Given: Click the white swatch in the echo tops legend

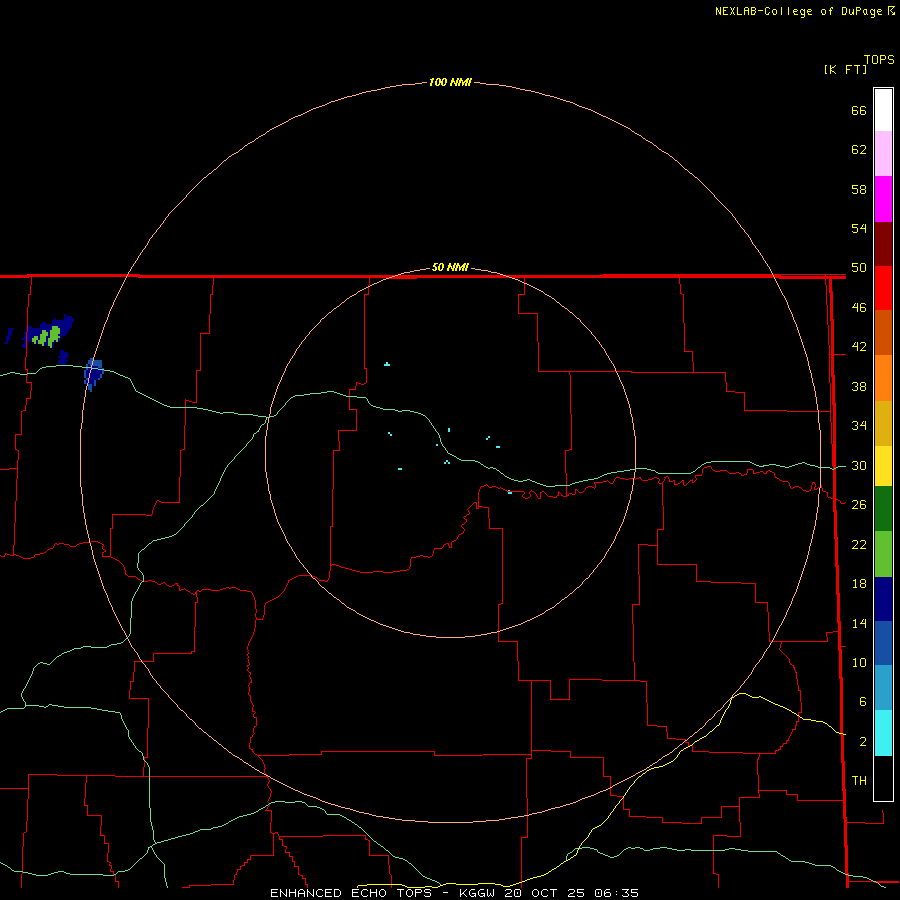Looking at the screenshot, I should (x=883, y=110).
